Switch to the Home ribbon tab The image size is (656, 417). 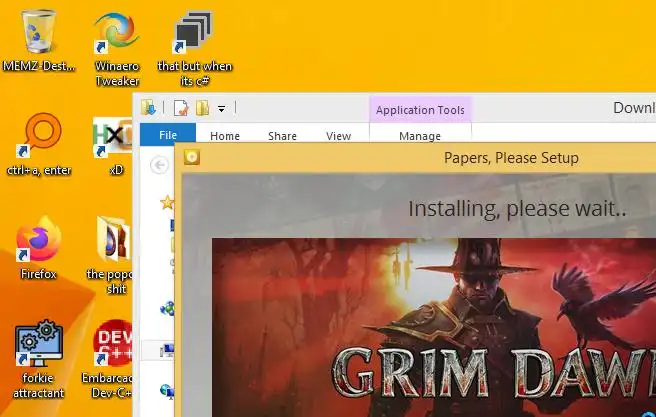pyautogui.click(x=225, y=136)
